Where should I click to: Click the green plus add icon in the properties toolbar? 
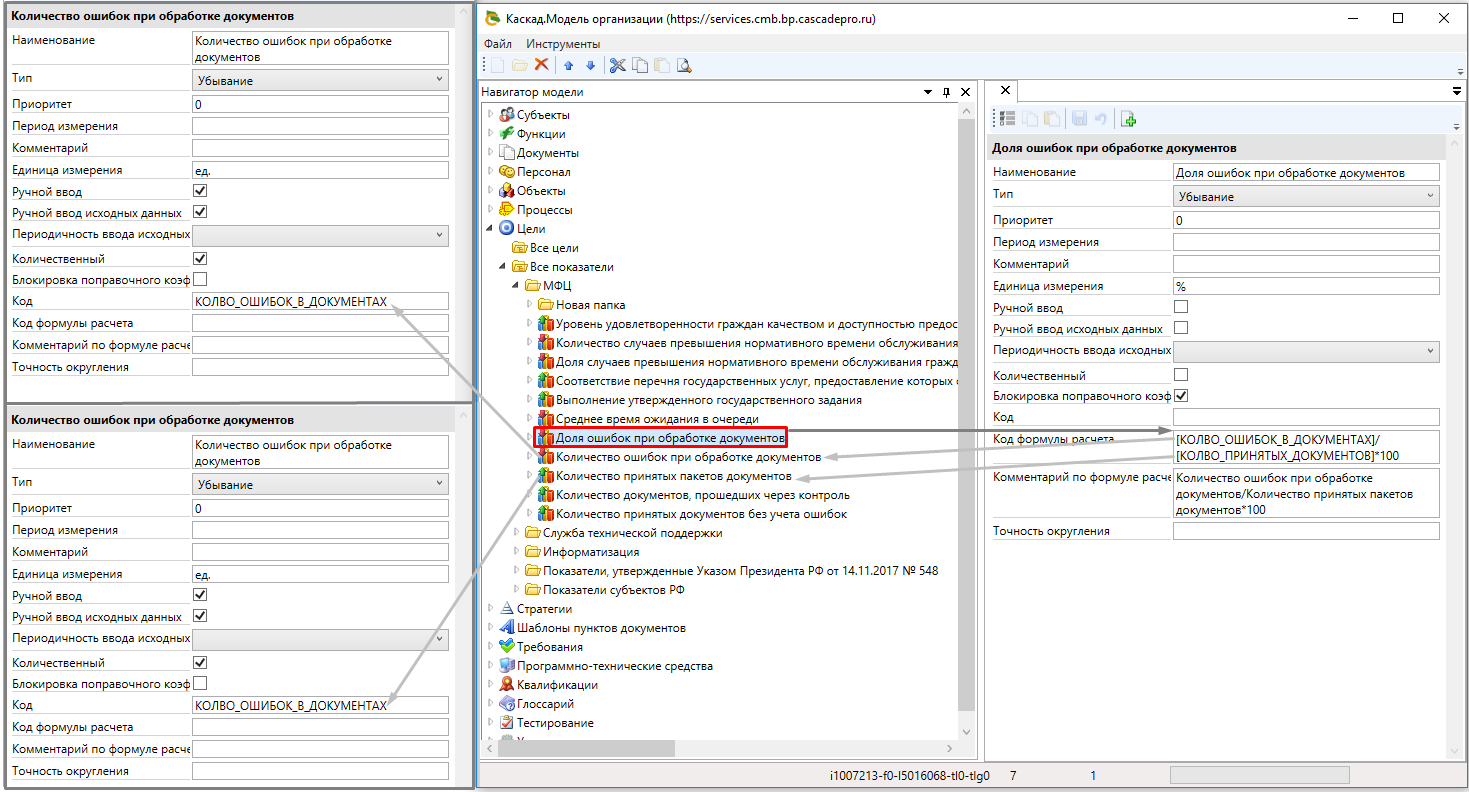(x=1129, y=119)
